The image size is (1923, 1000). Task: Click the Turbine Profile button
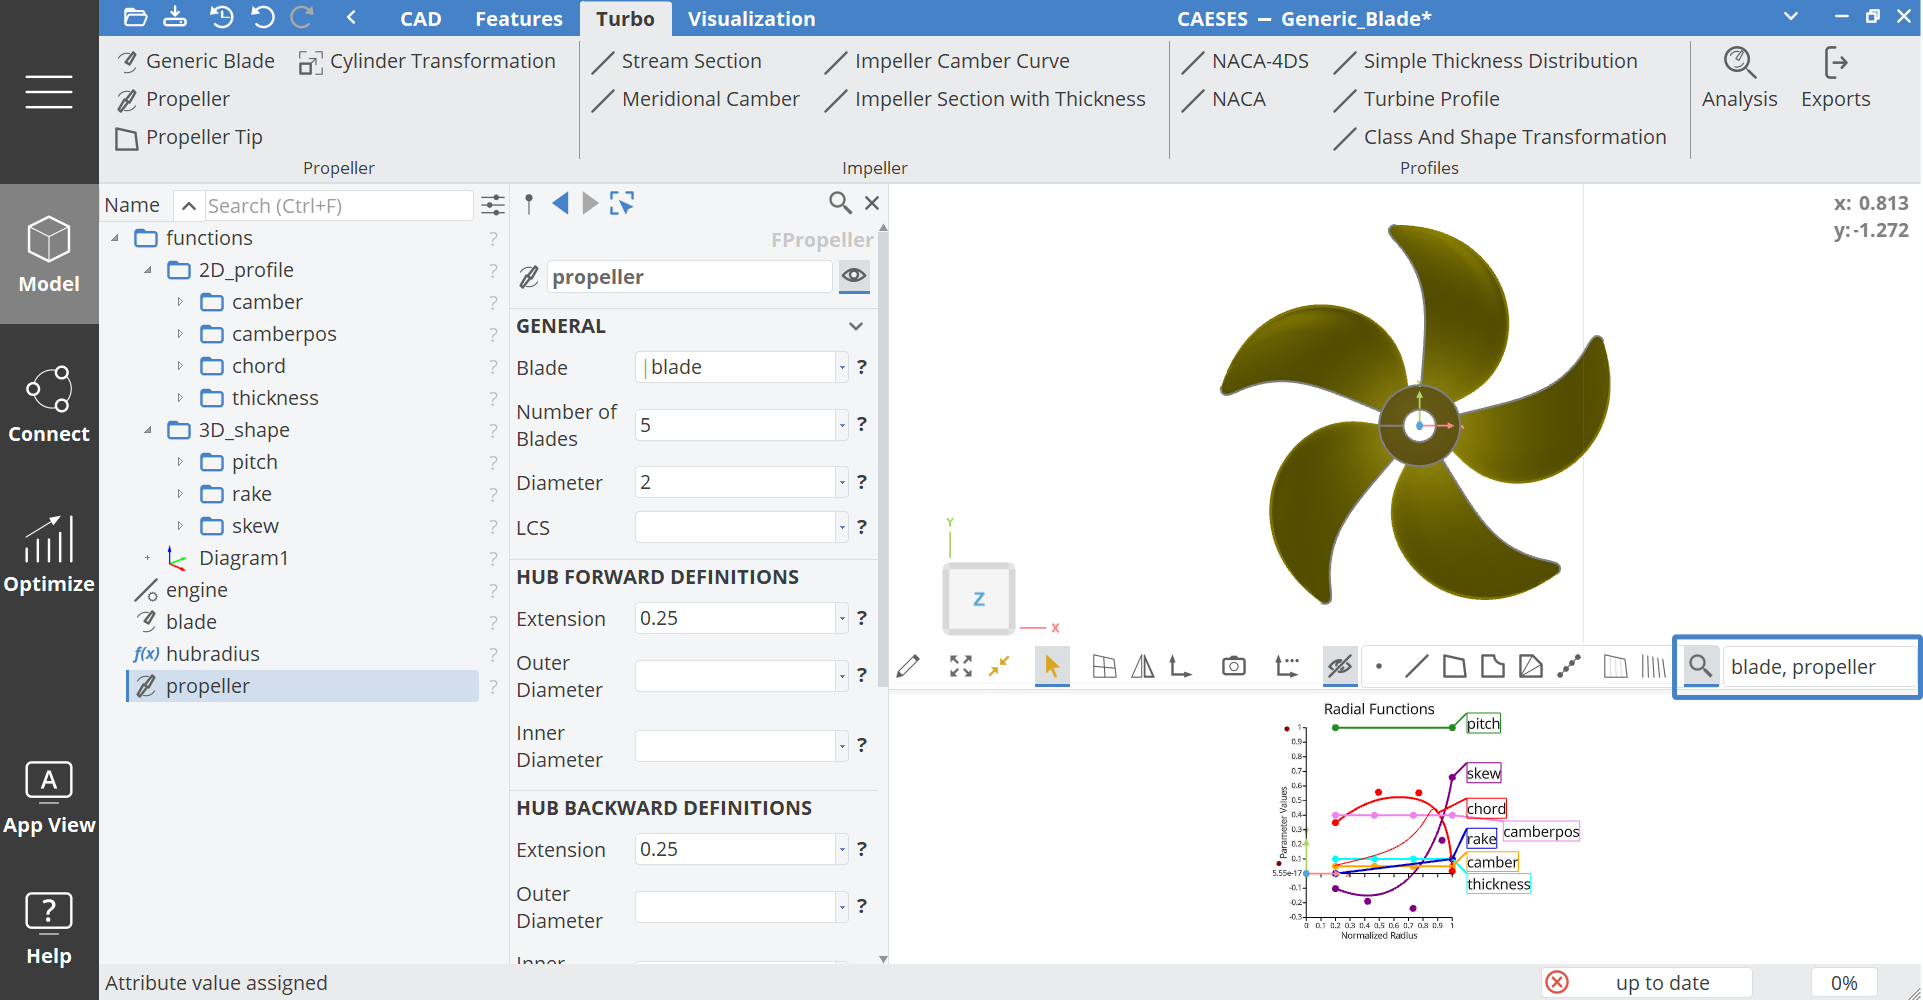[1430, 99]
